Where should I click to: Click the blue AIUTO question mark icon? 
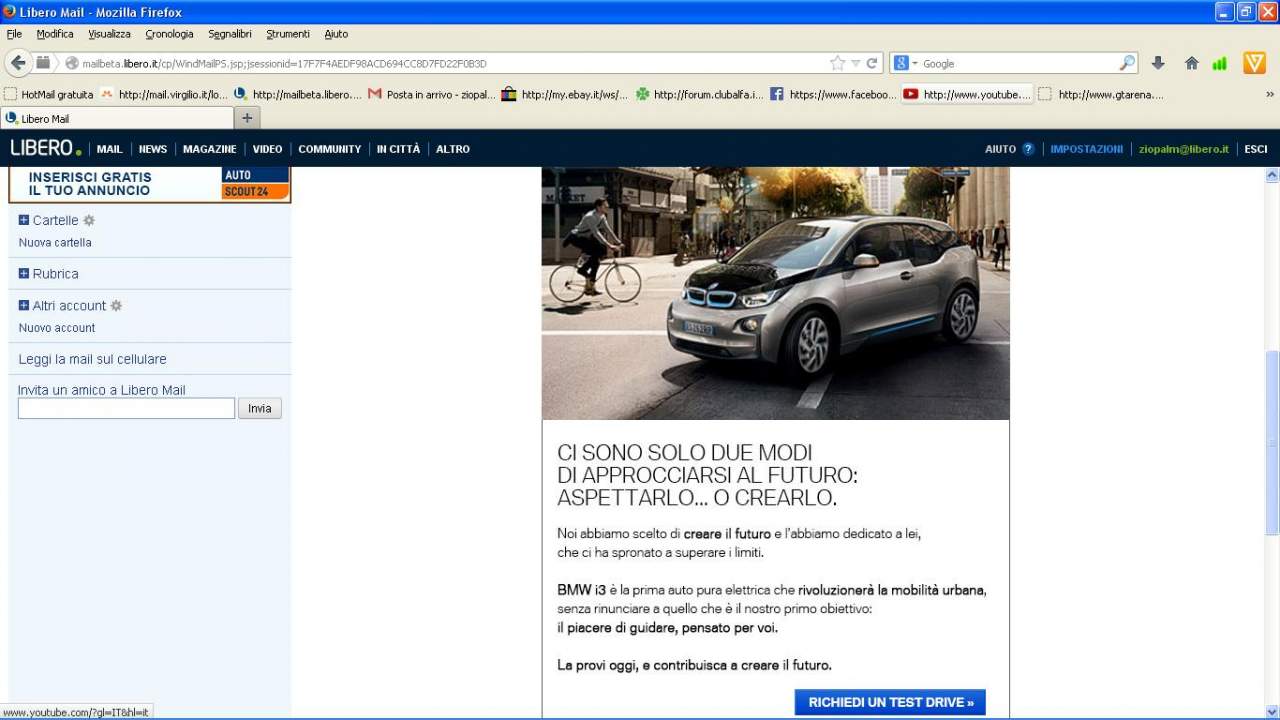(x=1028, y=149)
